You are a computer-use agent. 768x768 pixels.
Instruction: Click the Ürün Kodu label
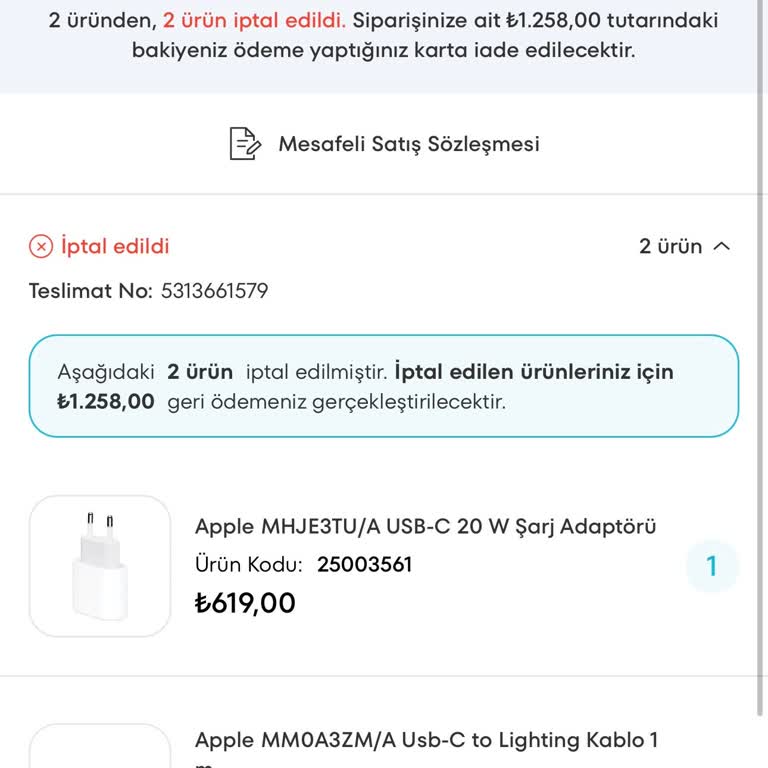[x=248, y=564]
